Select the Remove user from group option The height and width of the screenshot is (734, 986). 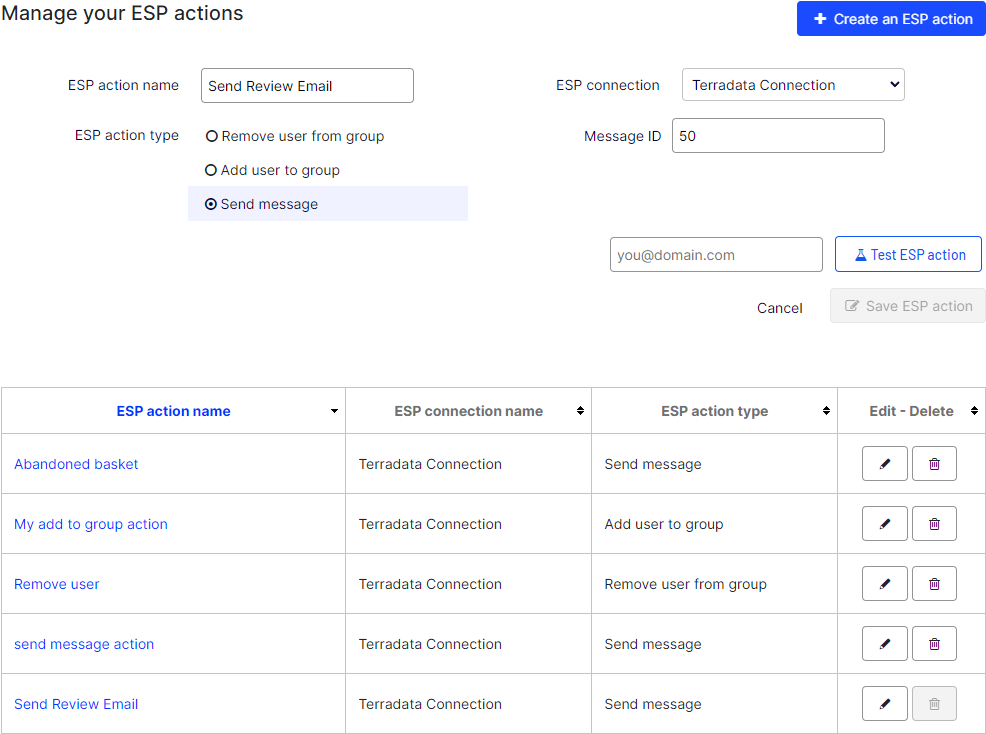click(x=211, y=136)
